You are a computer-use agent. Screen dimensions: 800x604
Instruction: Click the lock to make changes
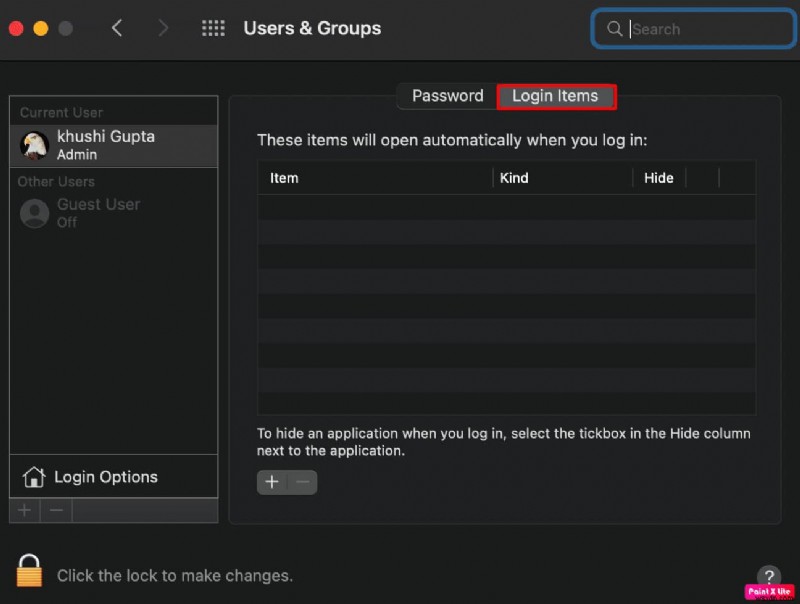pyautogui.click(x=29, y=571)
